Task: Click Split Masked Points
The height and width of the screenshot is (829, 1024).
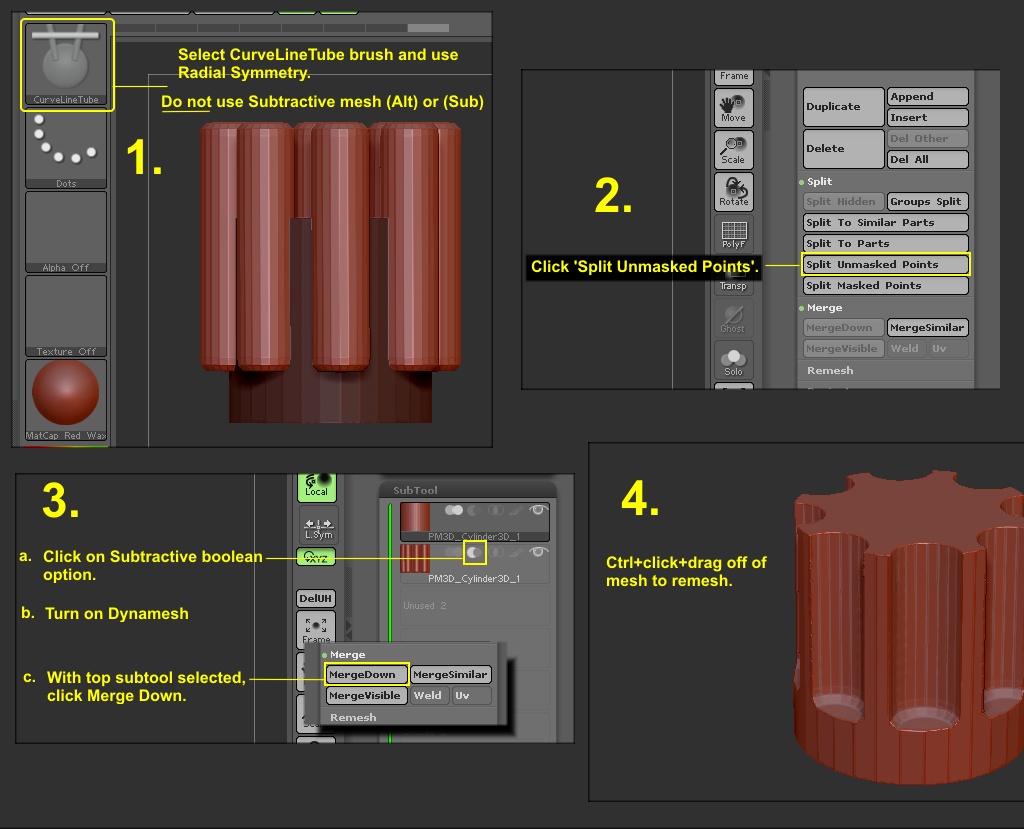Action: [x=886, y=285]
